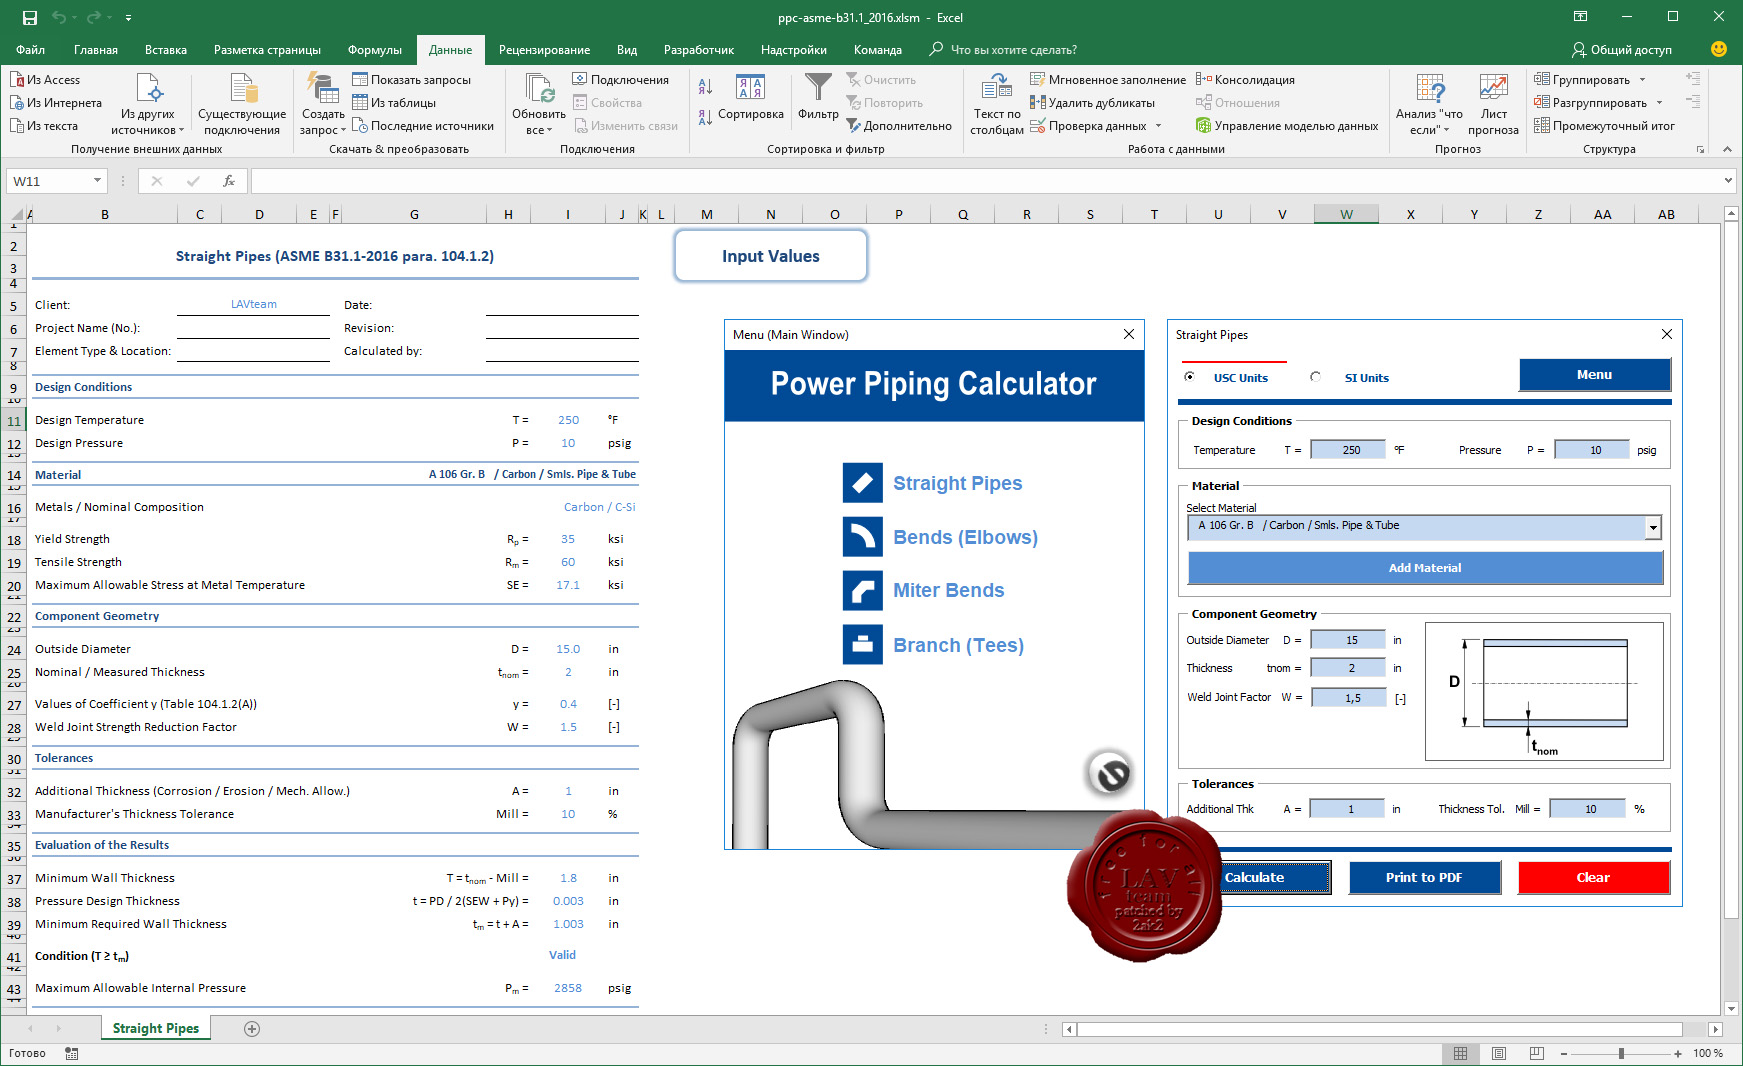The height and width of the screenshot is (1066, 1743).
Task: Import data From Web (Из Интернета)
Action: pos(57,103)
